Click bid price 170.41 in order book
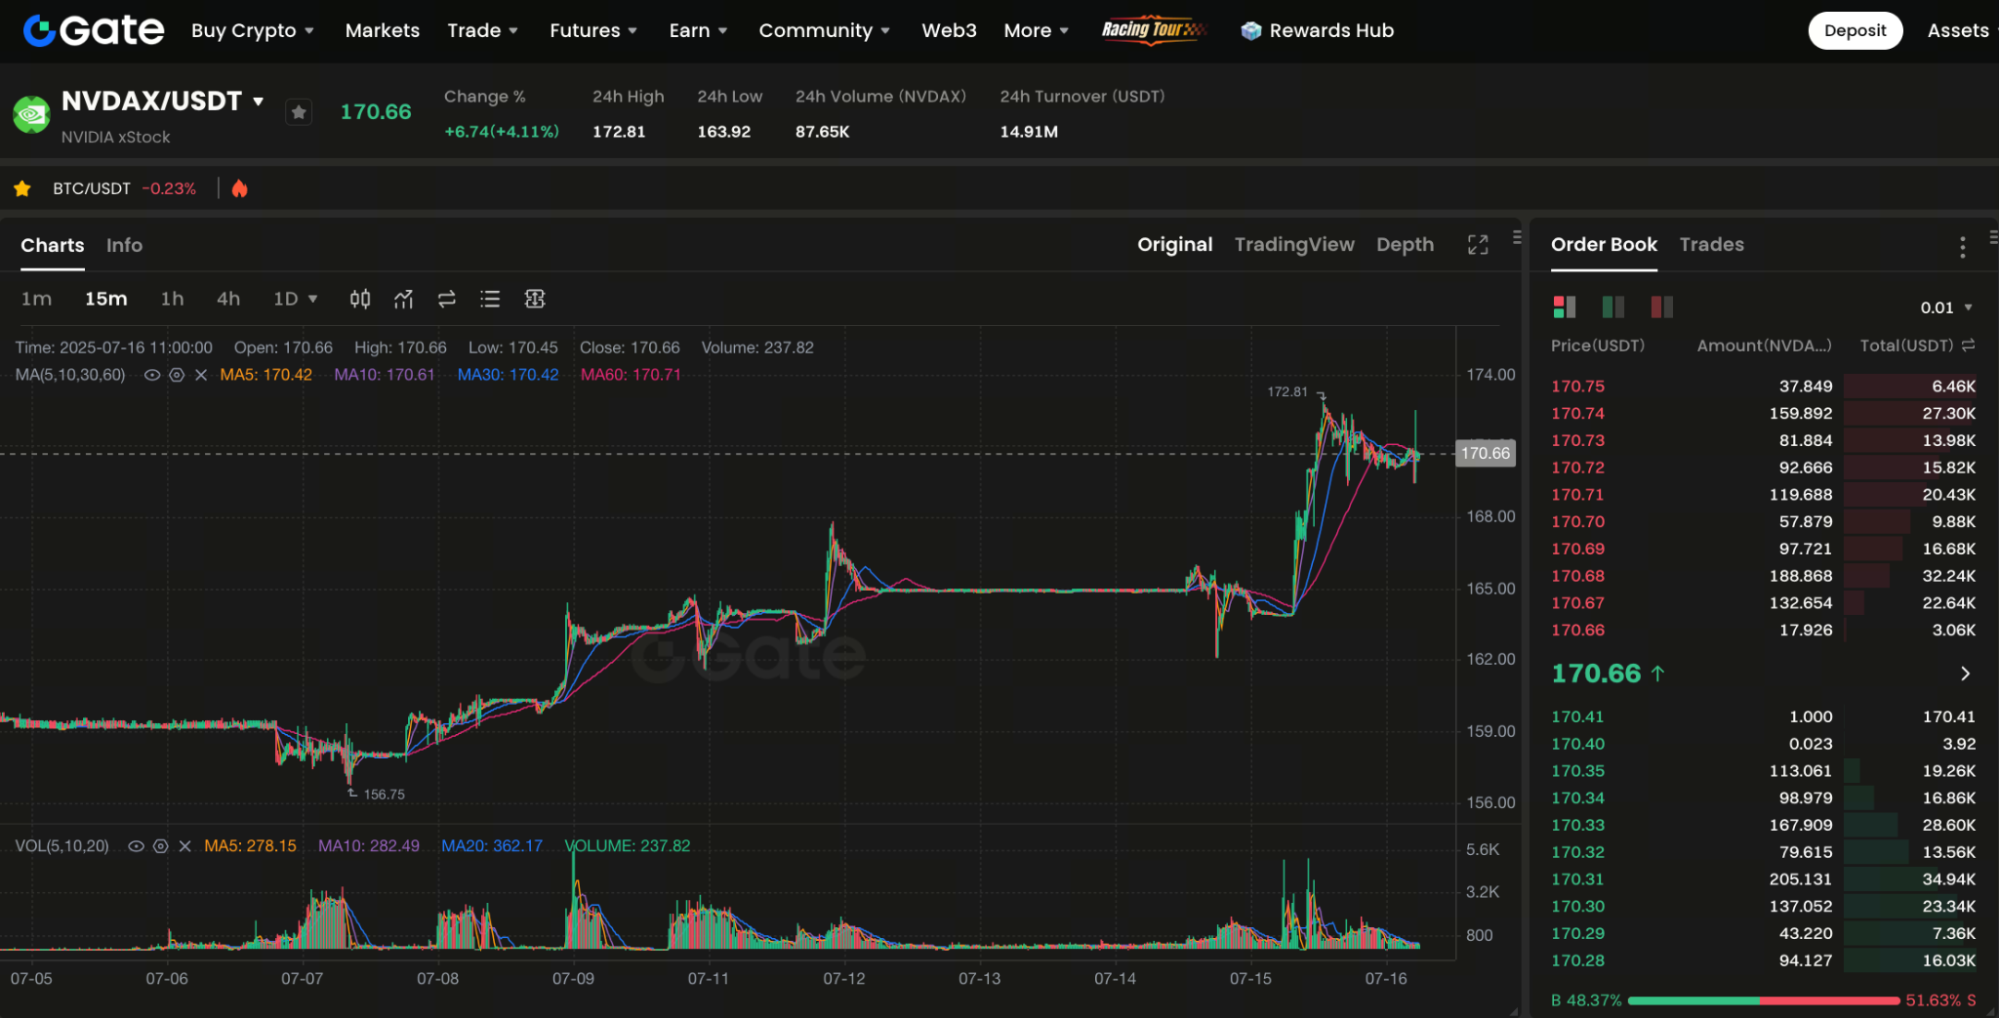This screenshot has width=1999, height=1019. coord(1578,717)
